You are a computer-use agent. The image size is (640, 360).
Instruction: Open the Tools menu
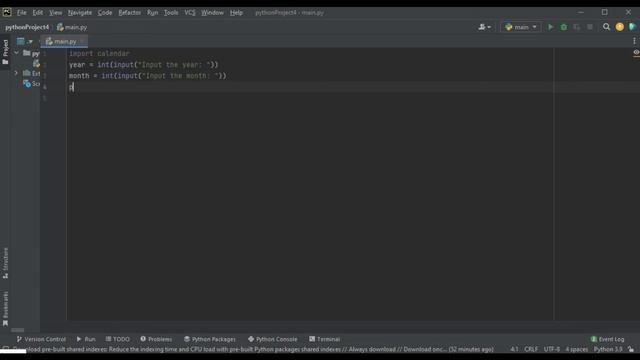click(171, 13)
